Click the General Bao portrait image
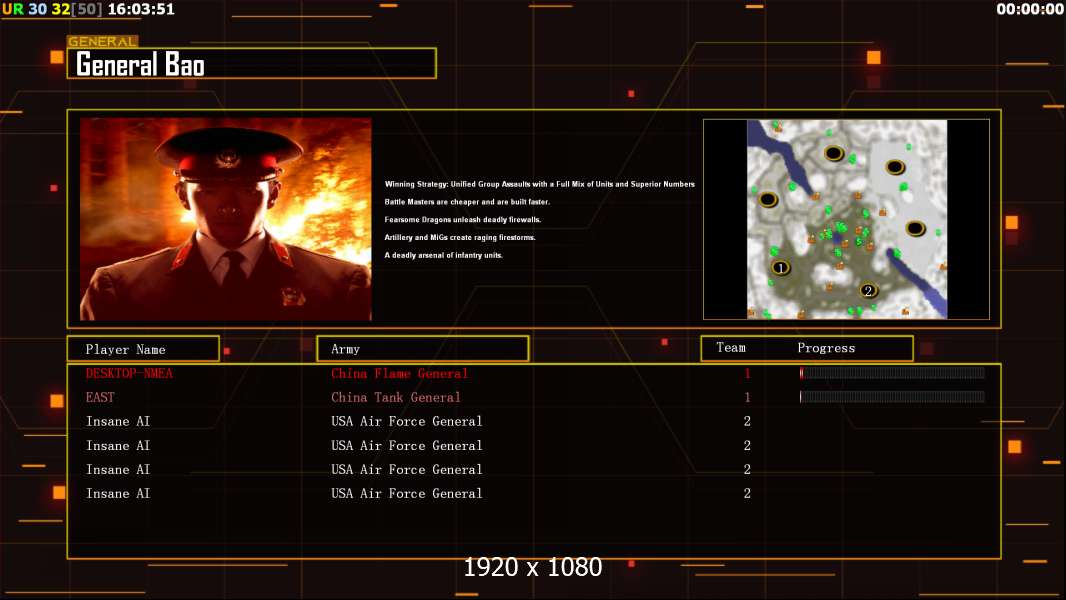The width and height of the screenshot is (1066, 600). (226, 219)
